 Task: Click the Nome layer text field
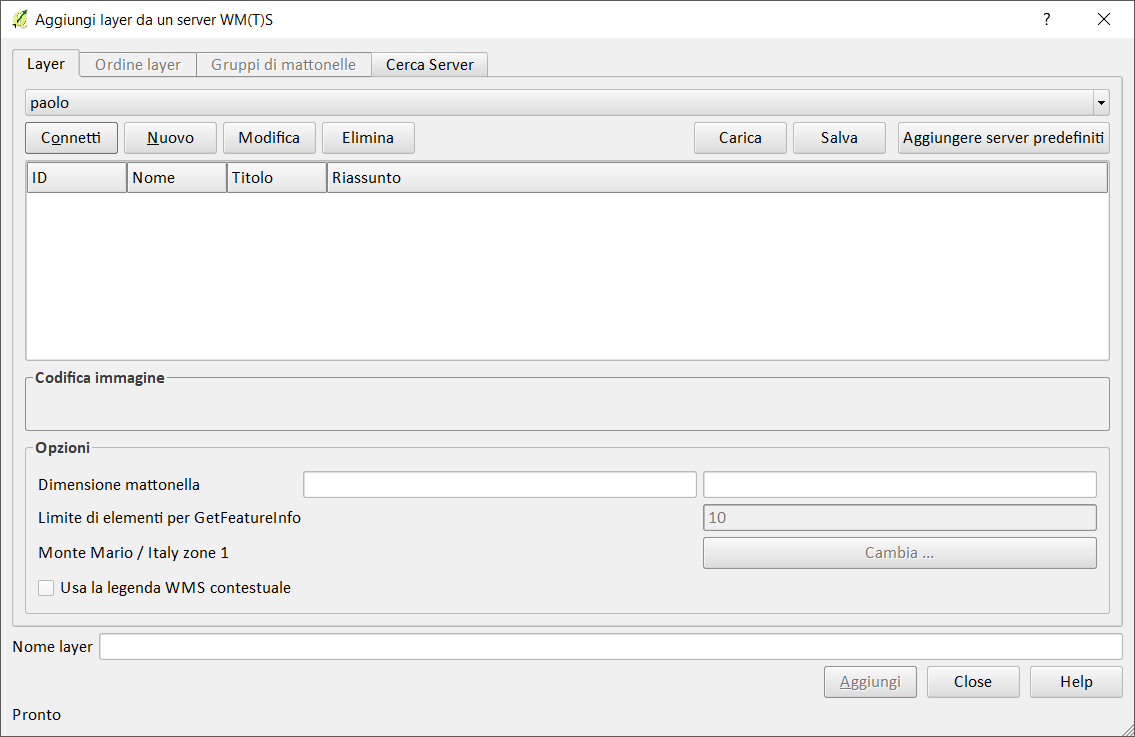pos(610,647)
